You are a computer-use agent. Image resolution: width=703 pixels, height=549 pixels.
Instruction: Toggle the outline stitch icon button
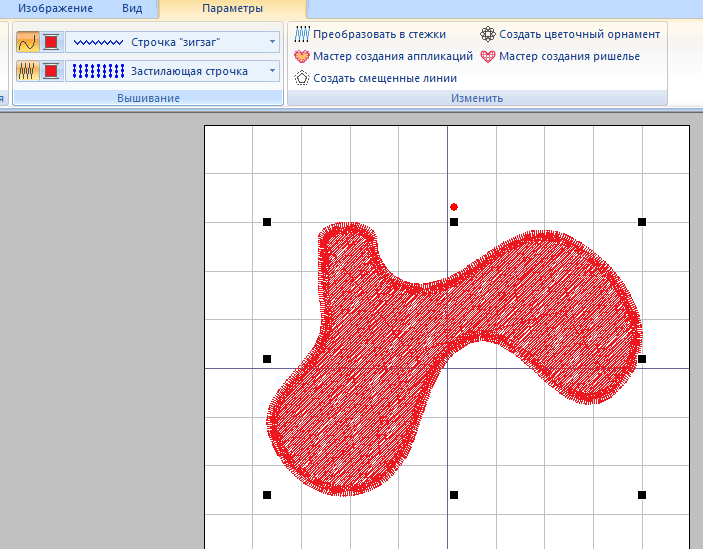(27, 43)
